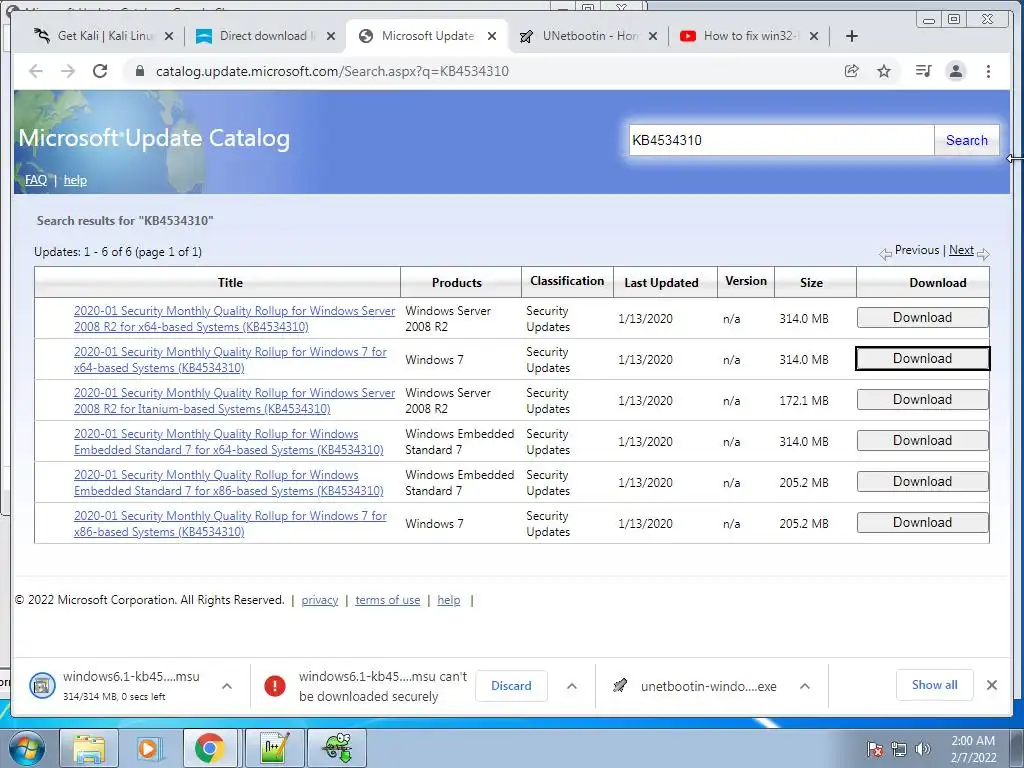
Task: Open the footer help link
Action: (x=449, y=600)
